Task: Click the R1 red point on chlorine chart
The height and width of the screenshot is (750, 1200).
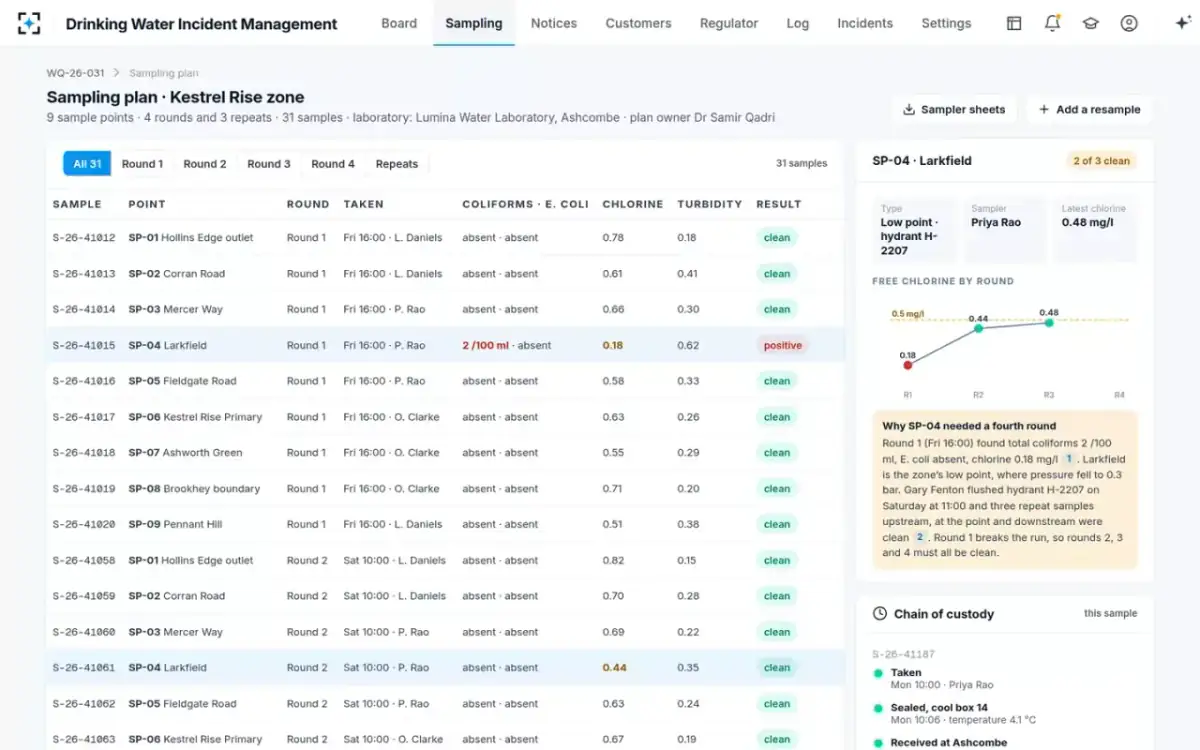Action: tap(908, 365)
